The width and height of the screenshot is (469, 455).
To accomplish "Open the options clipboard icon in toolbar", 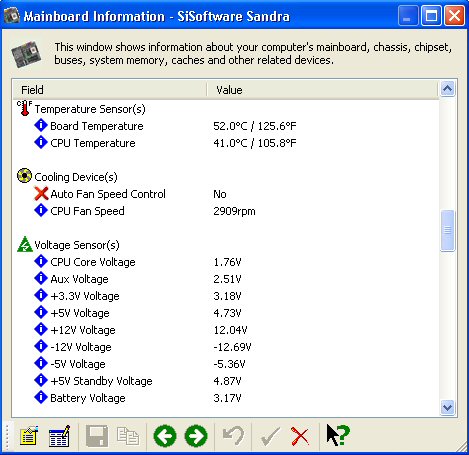I will coord(29,436).
